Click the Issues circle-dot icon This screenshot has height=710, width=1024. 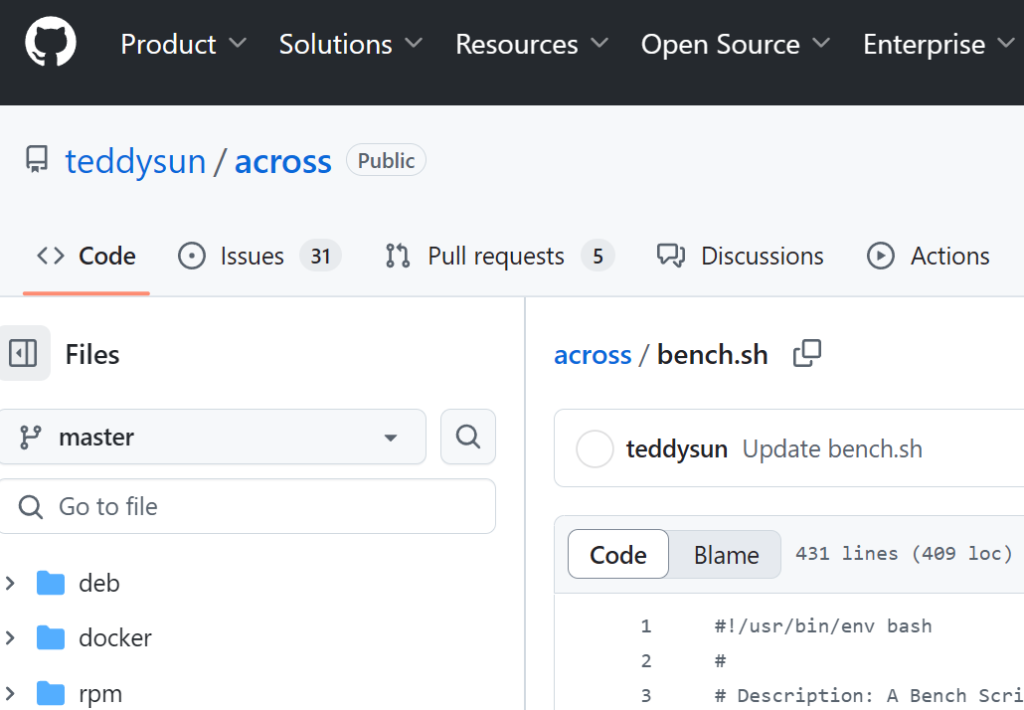click(191, 256)
